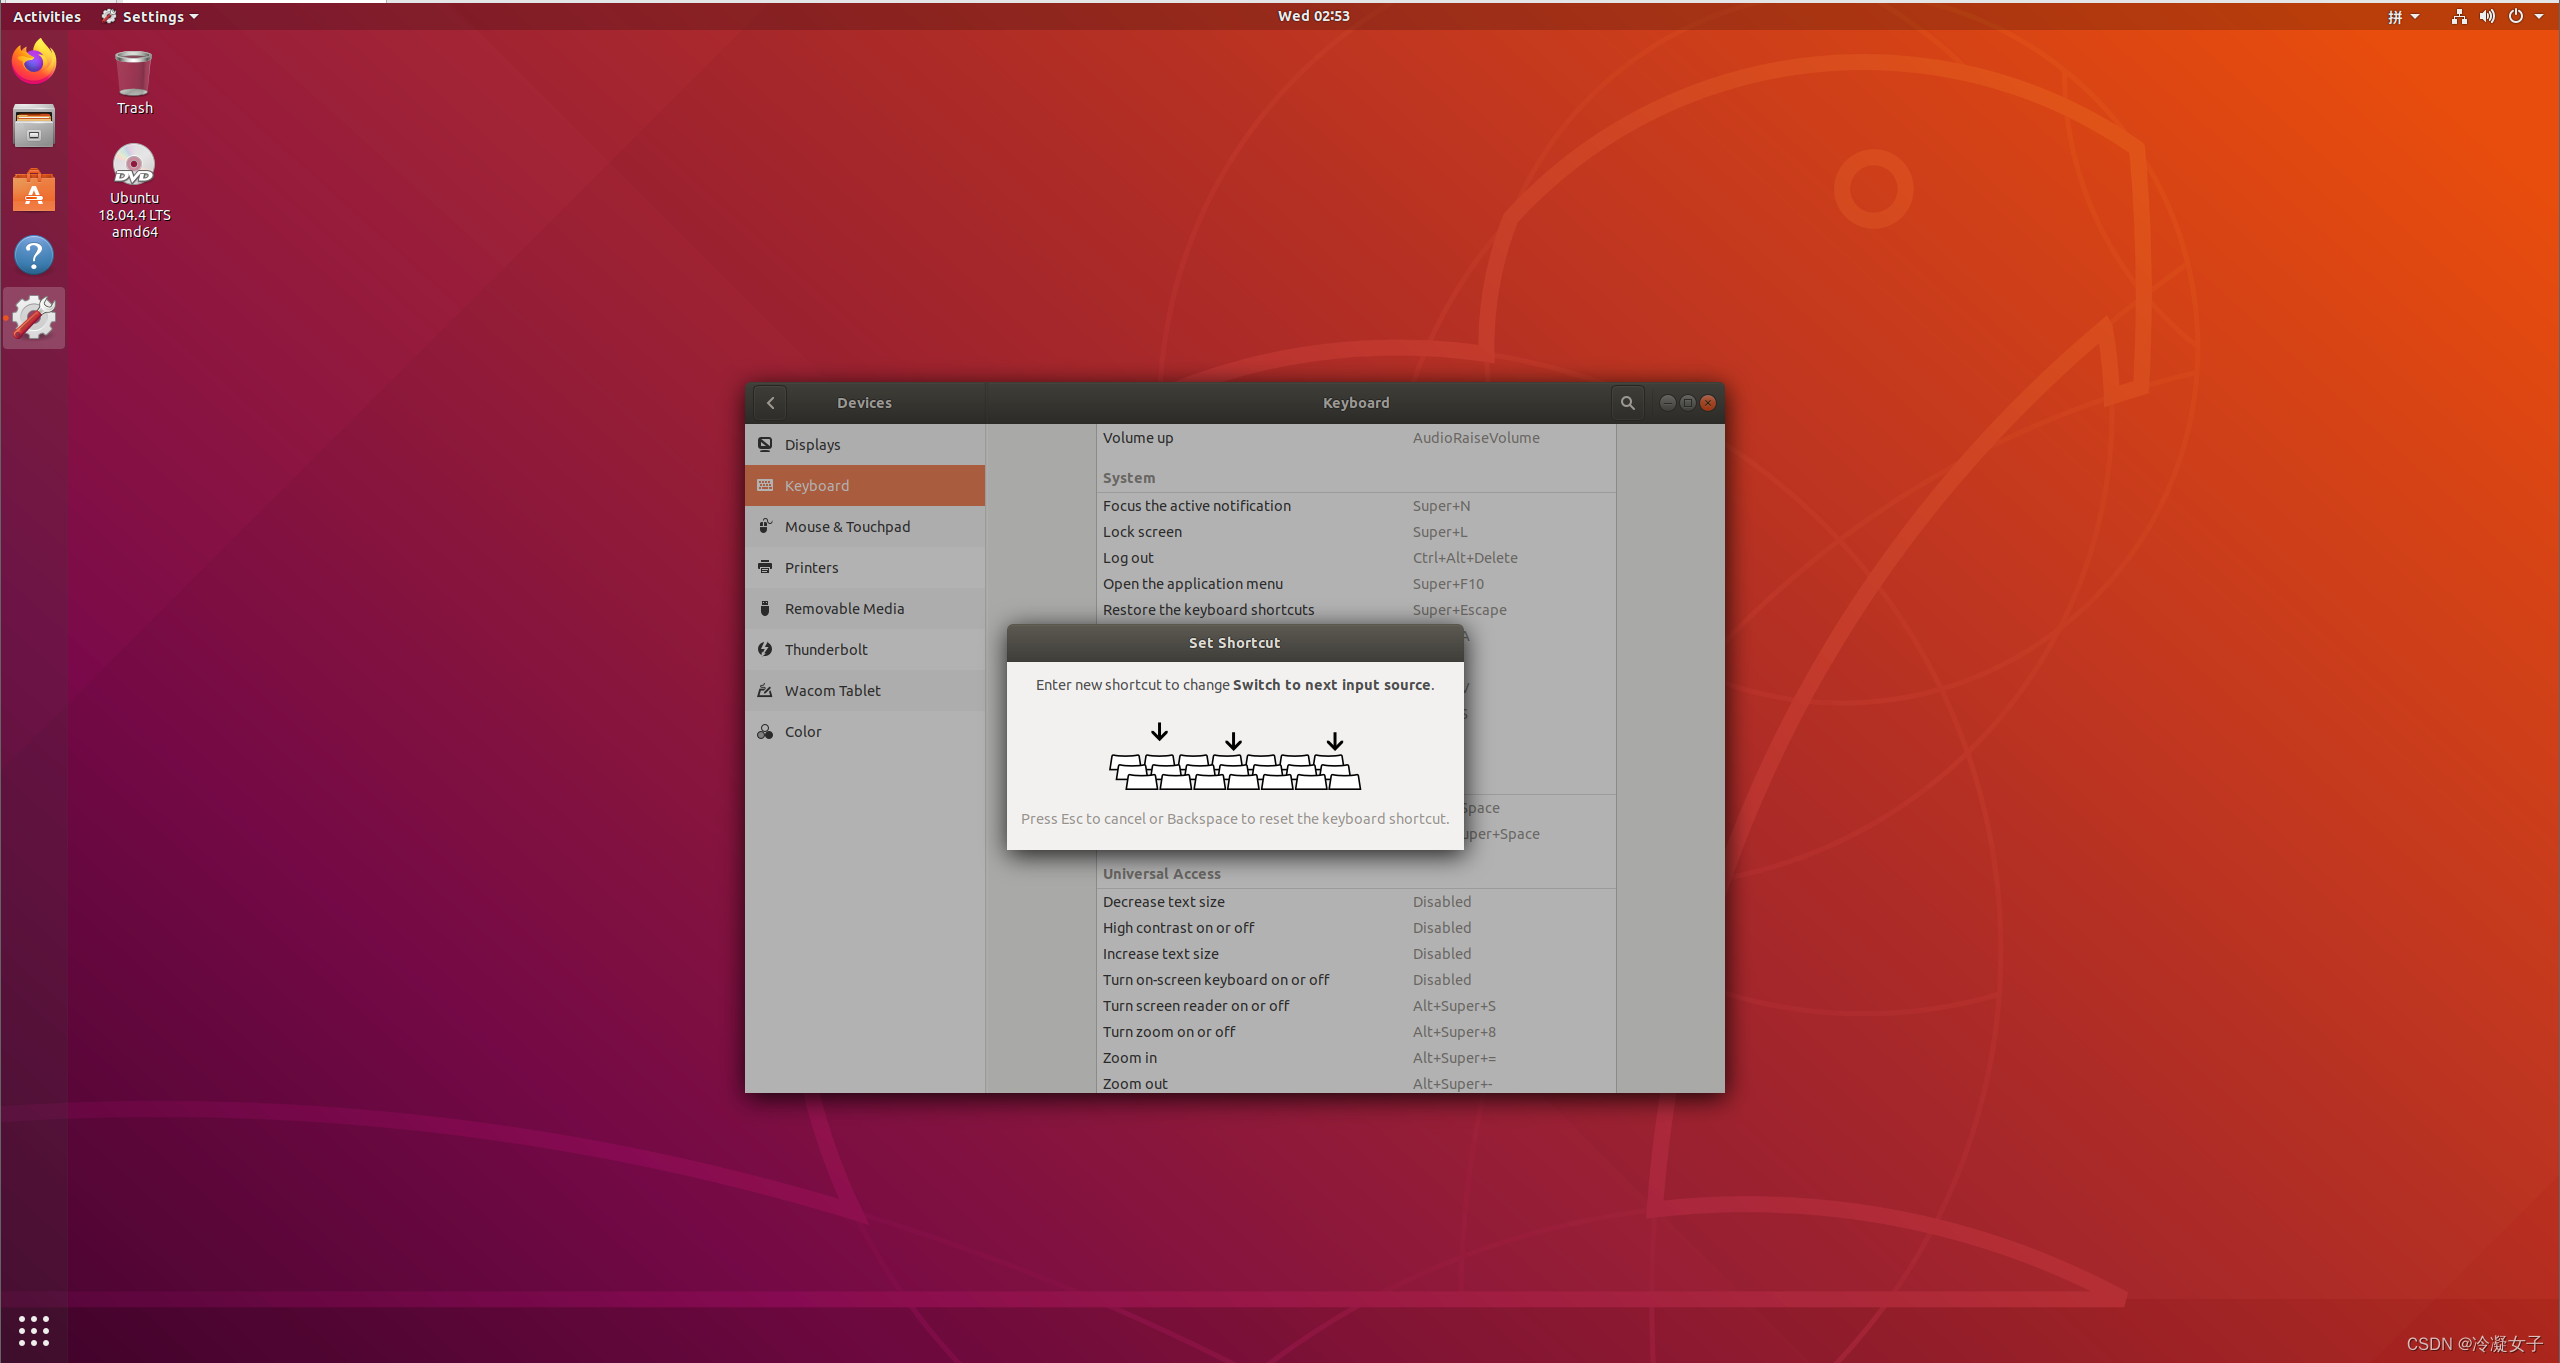Image resolution: width=2560 pixels, height=1363 pixels.
Task: Show all applications from the dock grid icon
Action: coord(34,1331)
